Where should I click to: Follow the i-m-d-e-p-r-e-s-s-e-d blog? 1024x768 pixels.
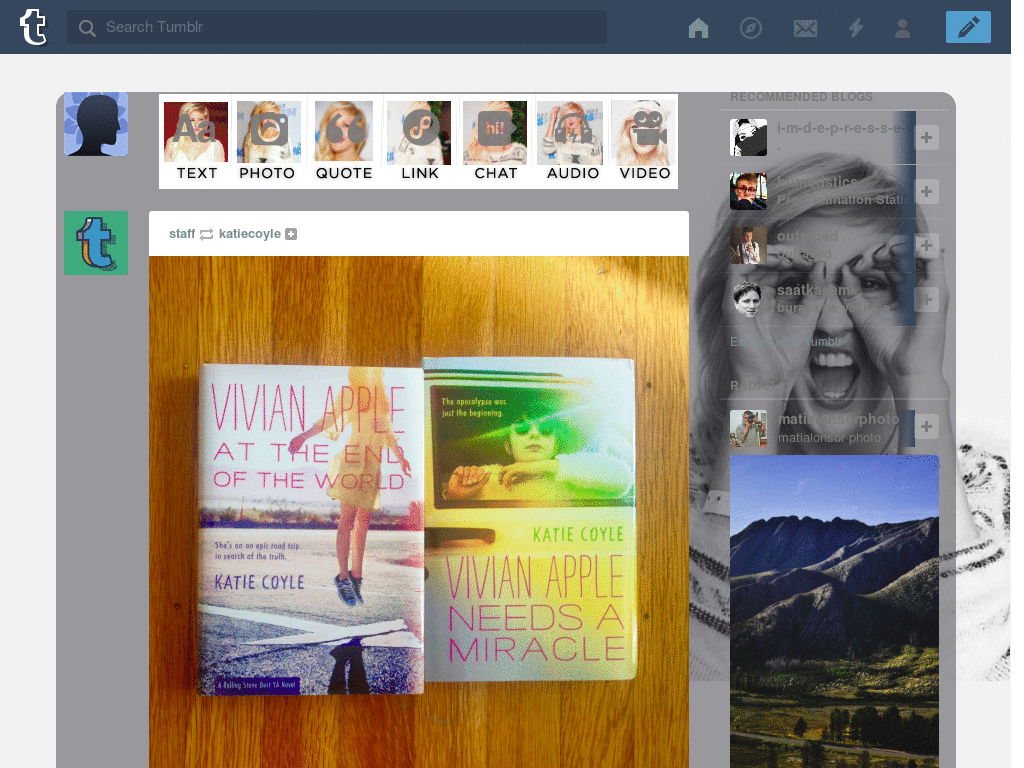coord(926,137)
